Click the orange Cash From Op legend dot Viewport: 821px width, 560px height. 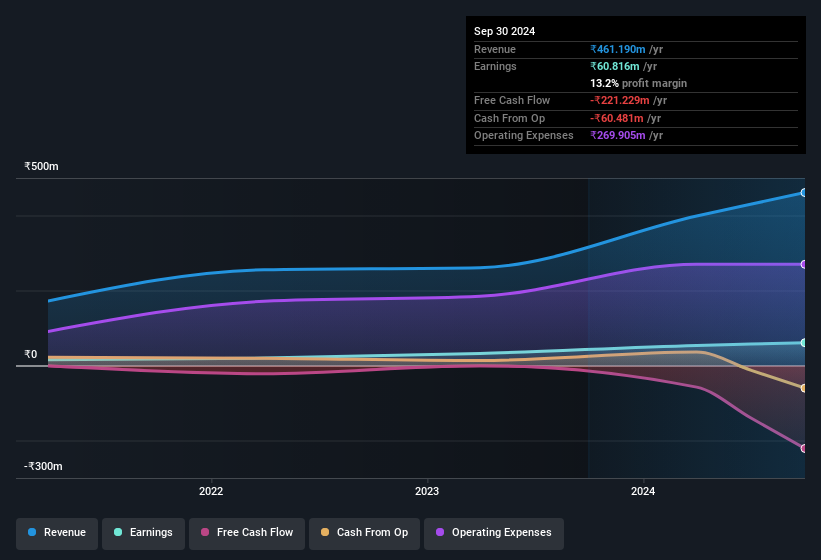pos(325,532)
